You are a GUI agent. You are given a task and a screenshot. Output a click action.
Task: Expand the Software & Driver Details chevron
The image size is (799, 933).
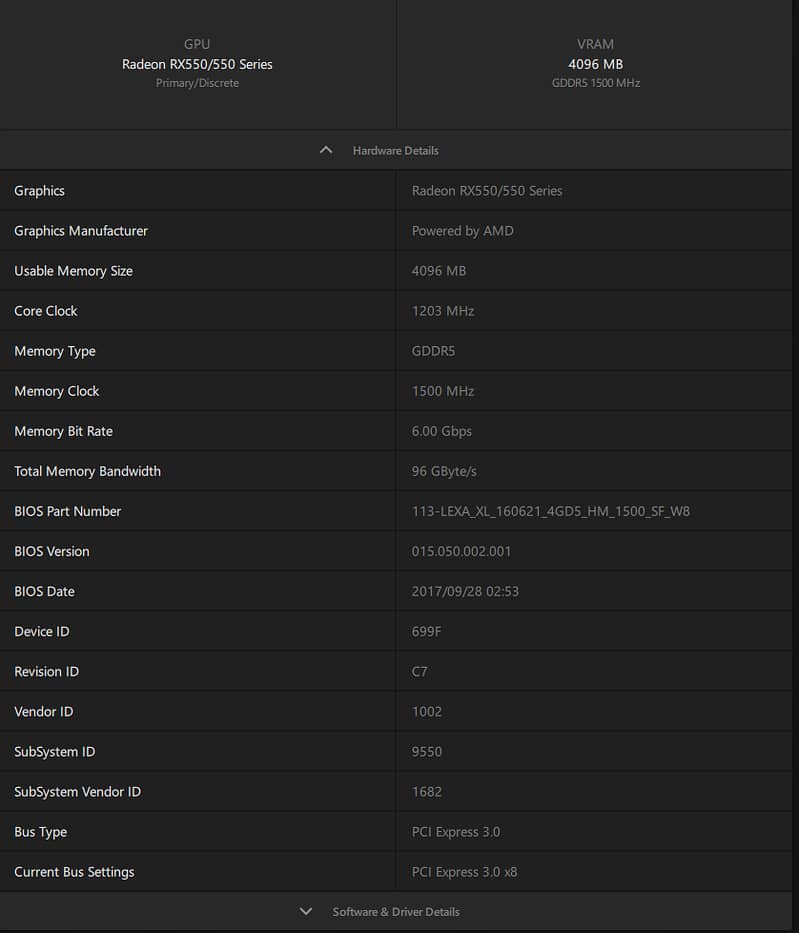point(306,911)
